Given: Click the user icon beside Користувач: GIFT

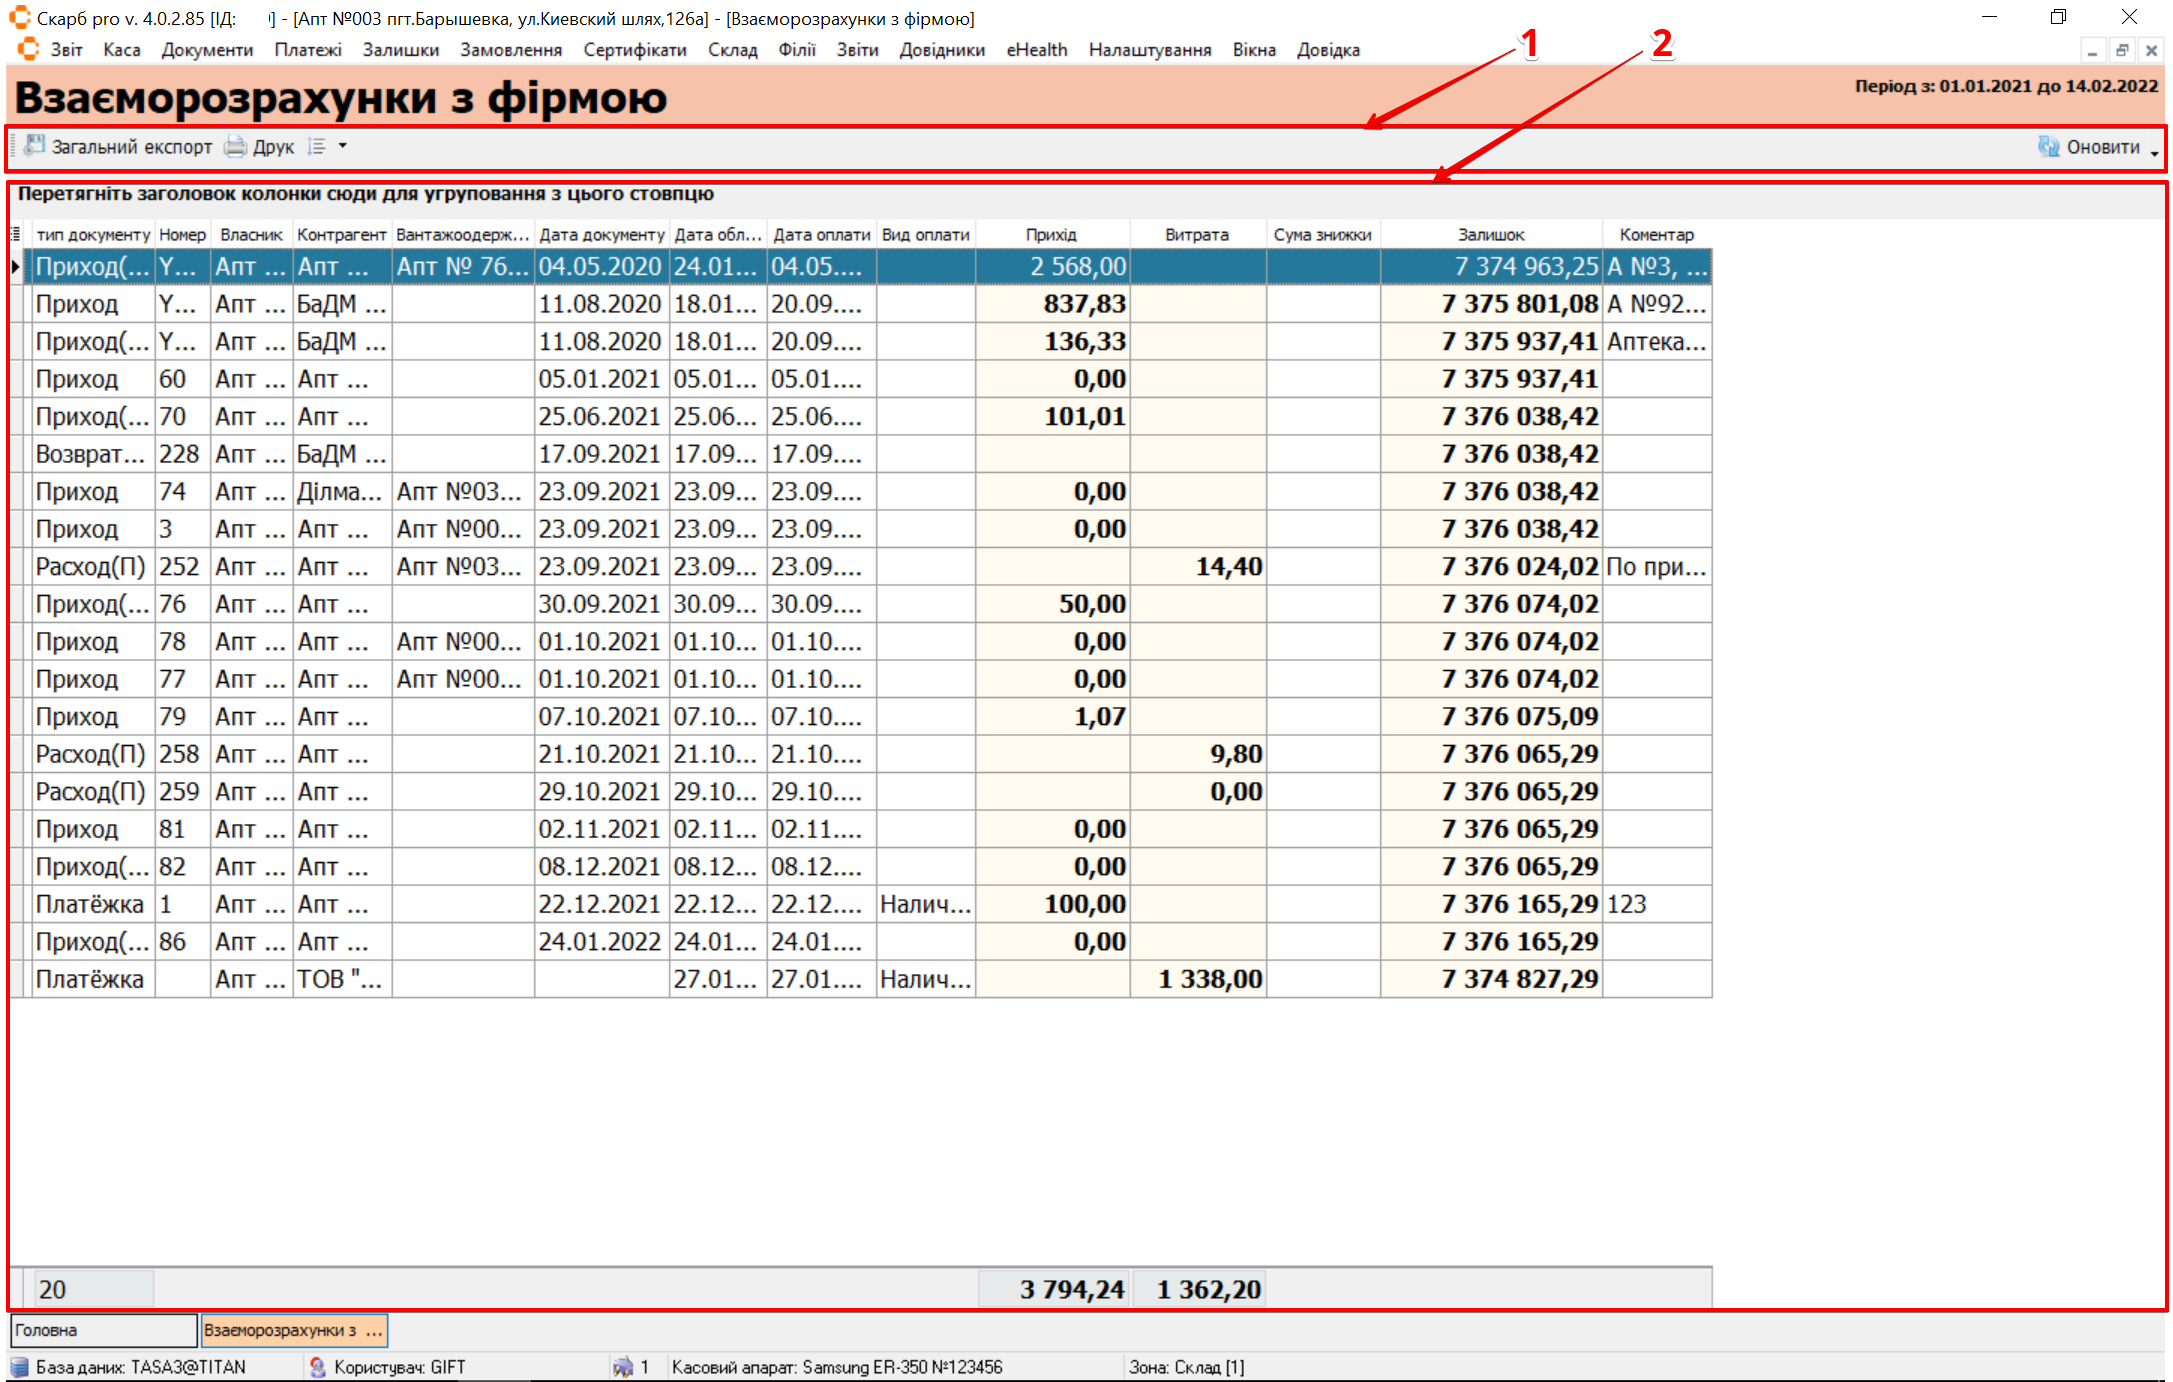Looking at the screenshot, I should click(318, 1367).
